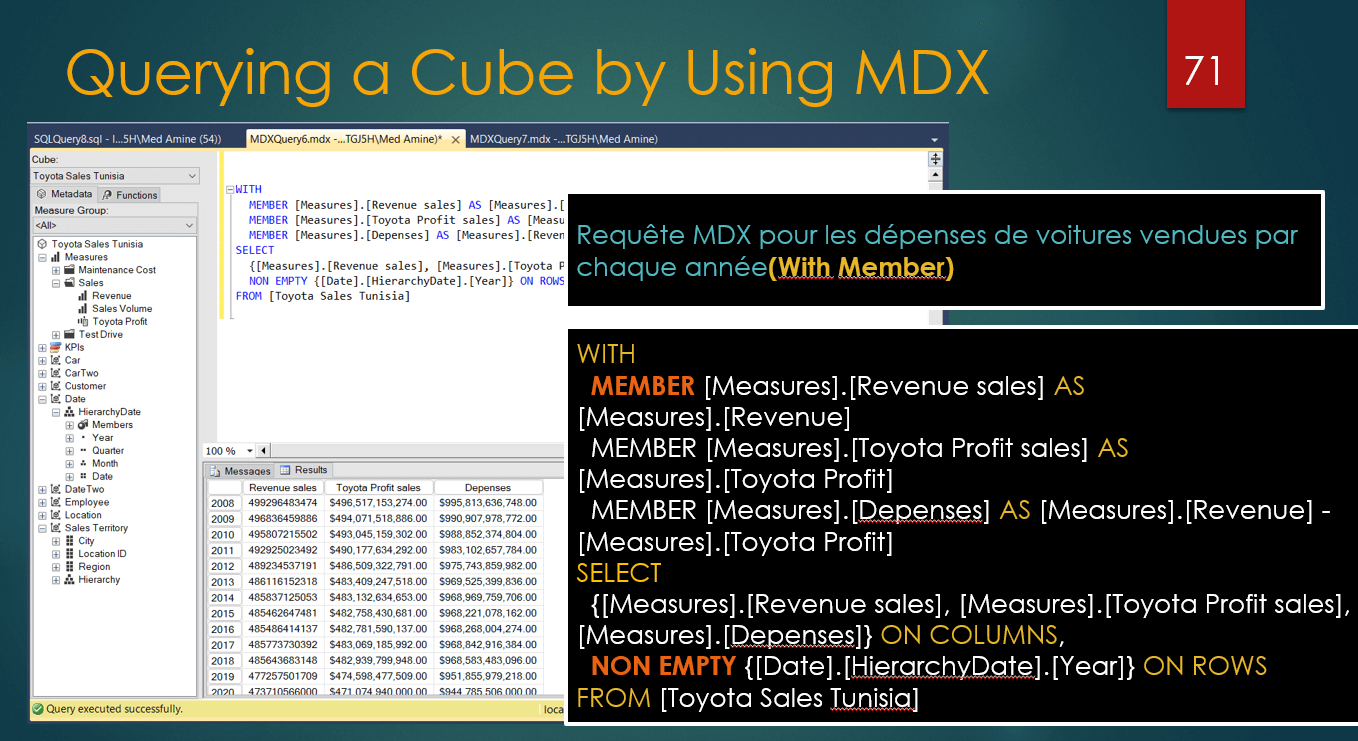1358x741 pixels.
Task: Open the Functions tab
Action: 130,195
